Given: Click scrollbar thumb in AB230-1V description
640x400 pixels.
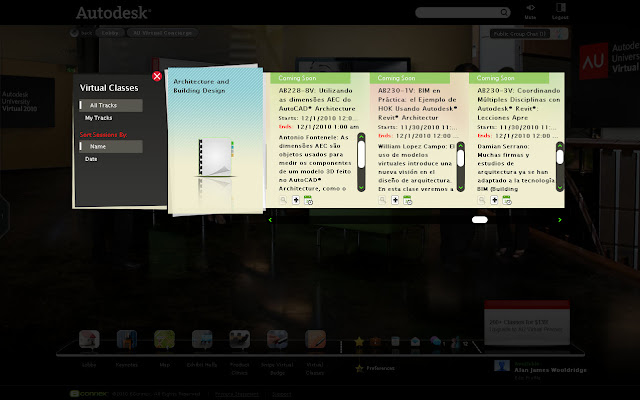Looking at the screenshot, I should pyautogui.click(x=461, y=158).
